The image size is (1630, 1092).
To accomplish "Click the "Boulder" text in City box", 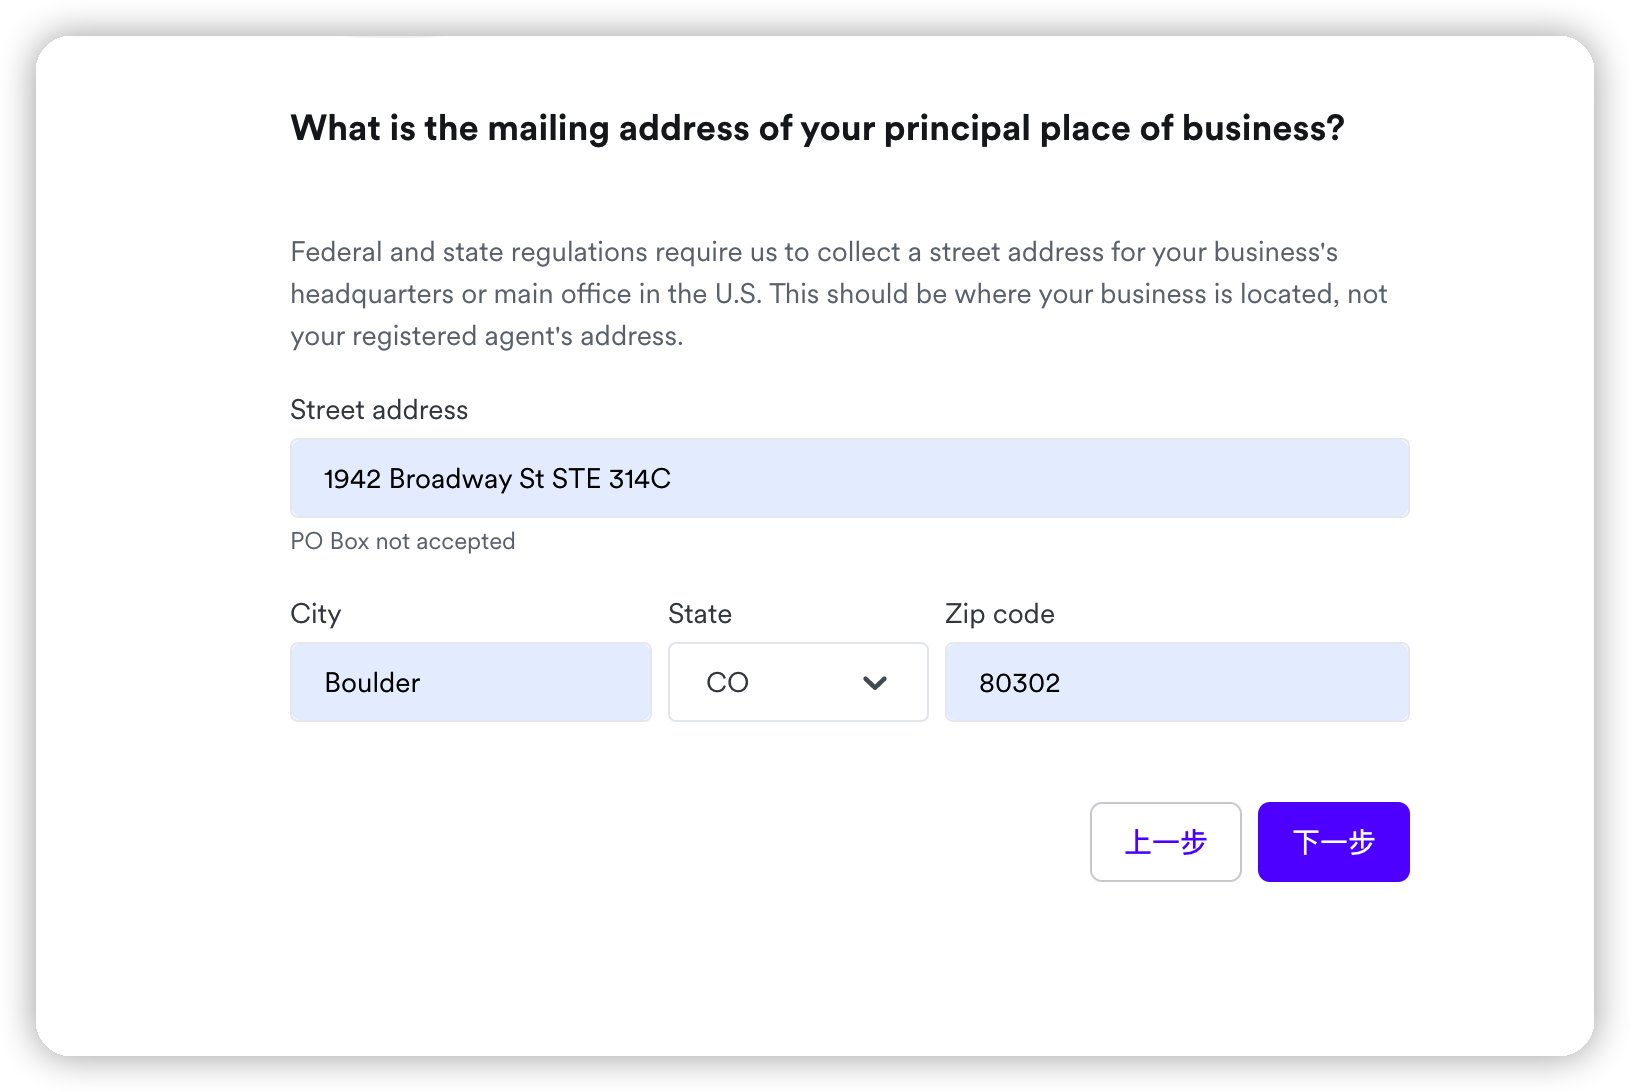I will [372, 683].
